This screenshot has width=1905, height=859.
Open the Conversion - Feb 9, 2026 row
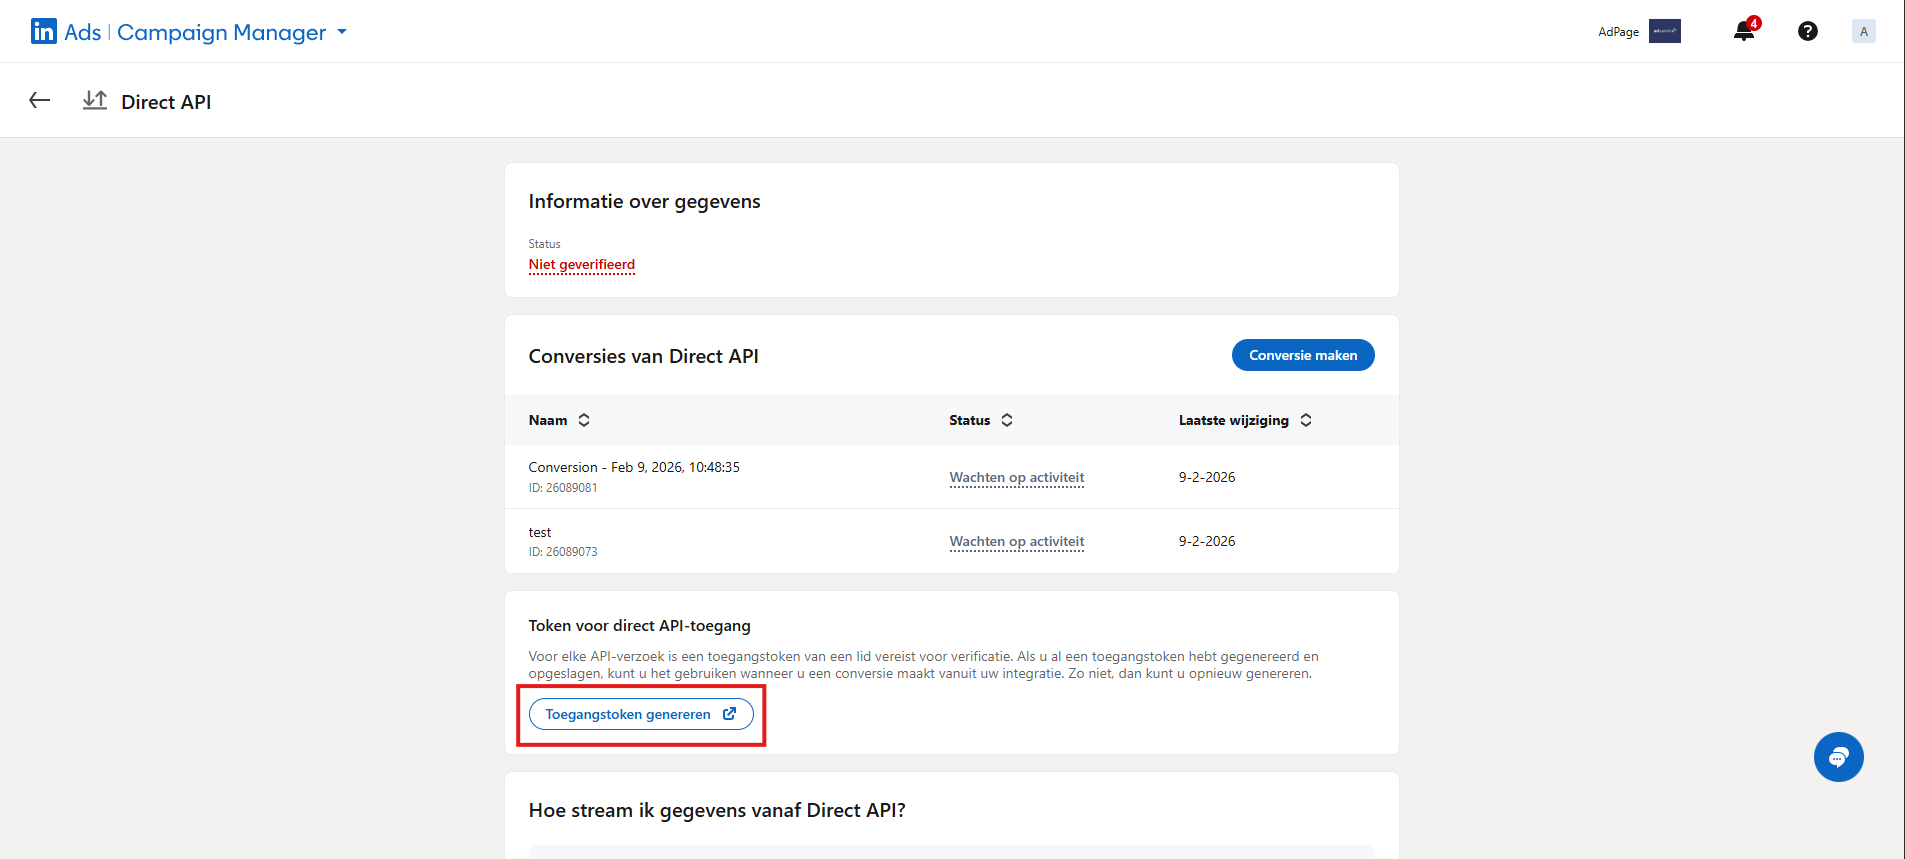point(633,467)
